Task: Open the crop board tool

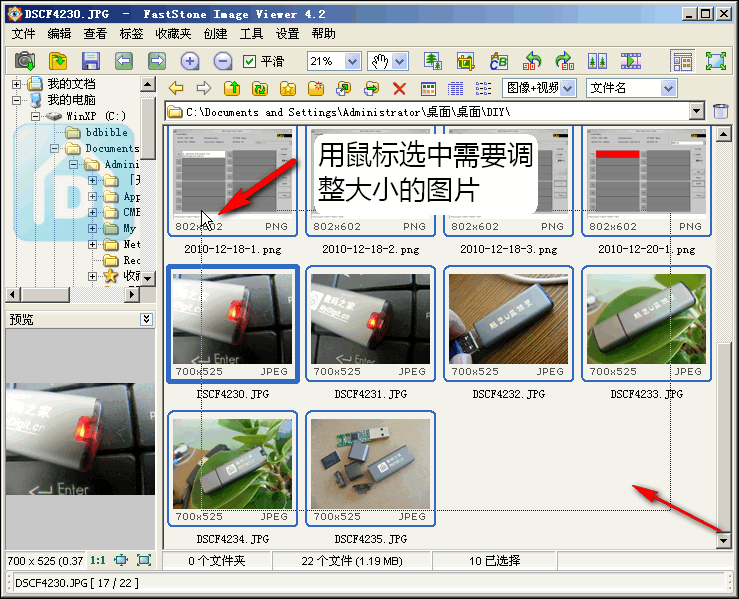Action: point(466,61)
